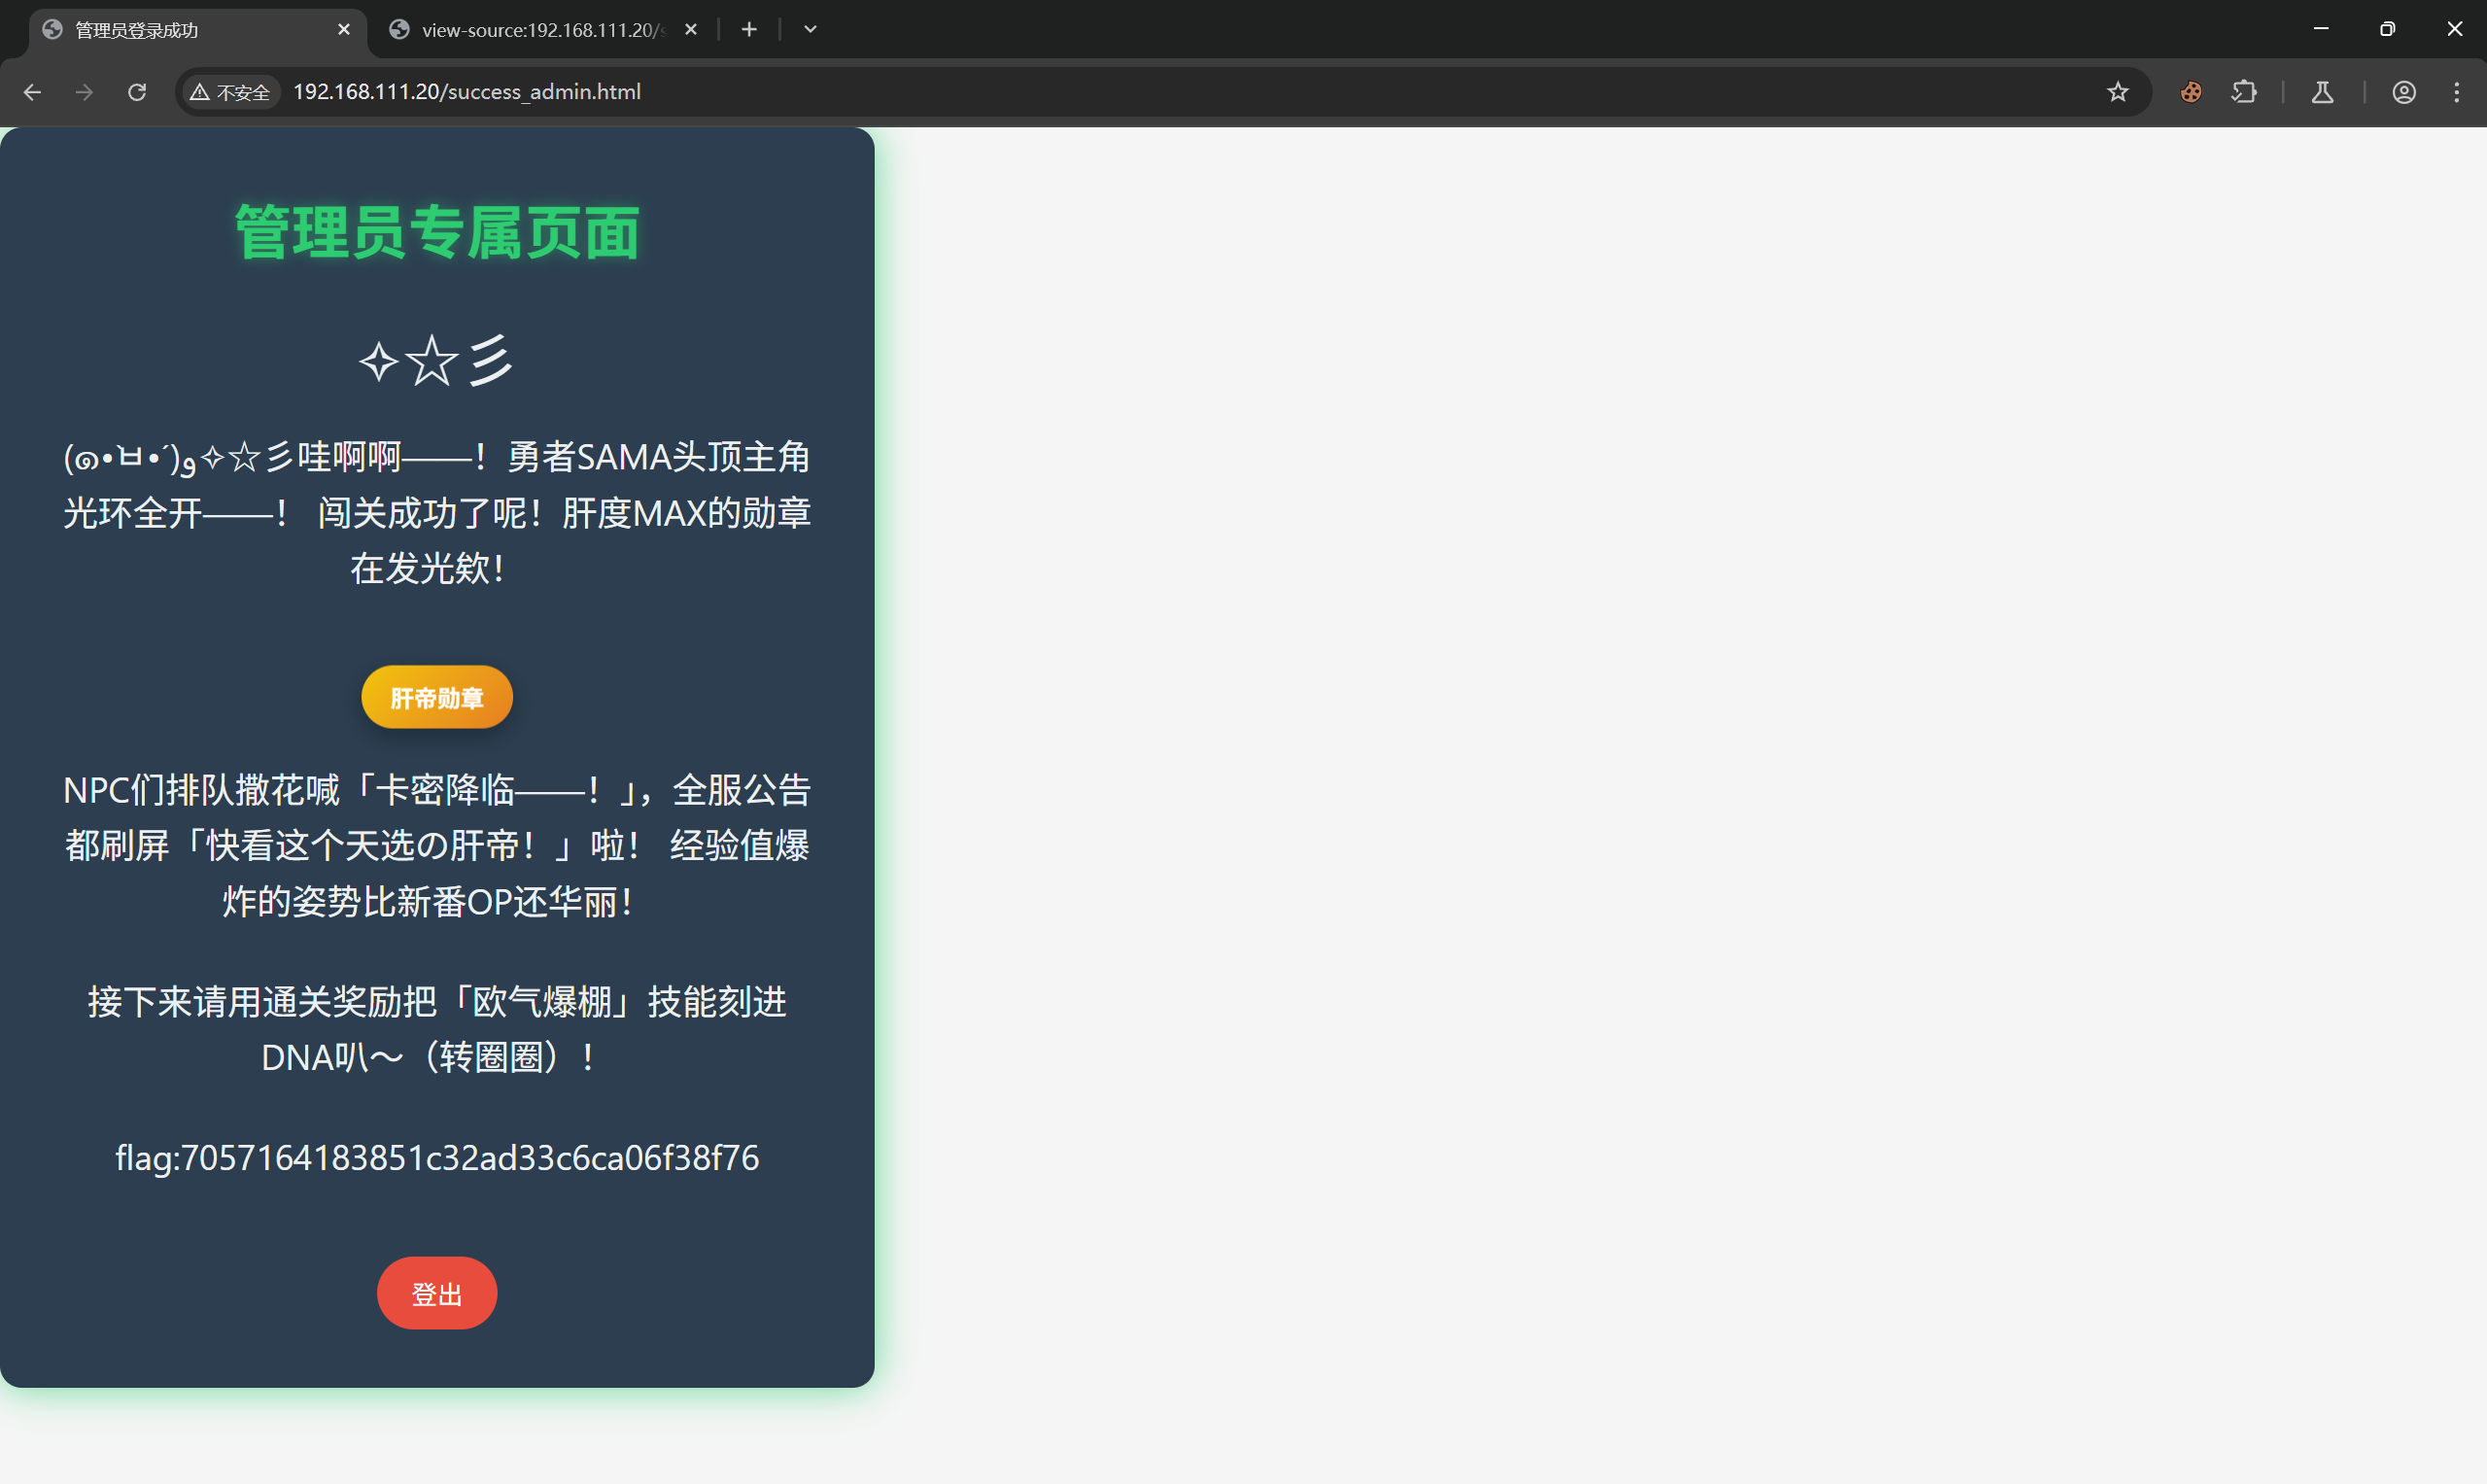Click the Chrome Labs flask icon
The image size is (2487, 1484).
click(x=2322, y=92)
